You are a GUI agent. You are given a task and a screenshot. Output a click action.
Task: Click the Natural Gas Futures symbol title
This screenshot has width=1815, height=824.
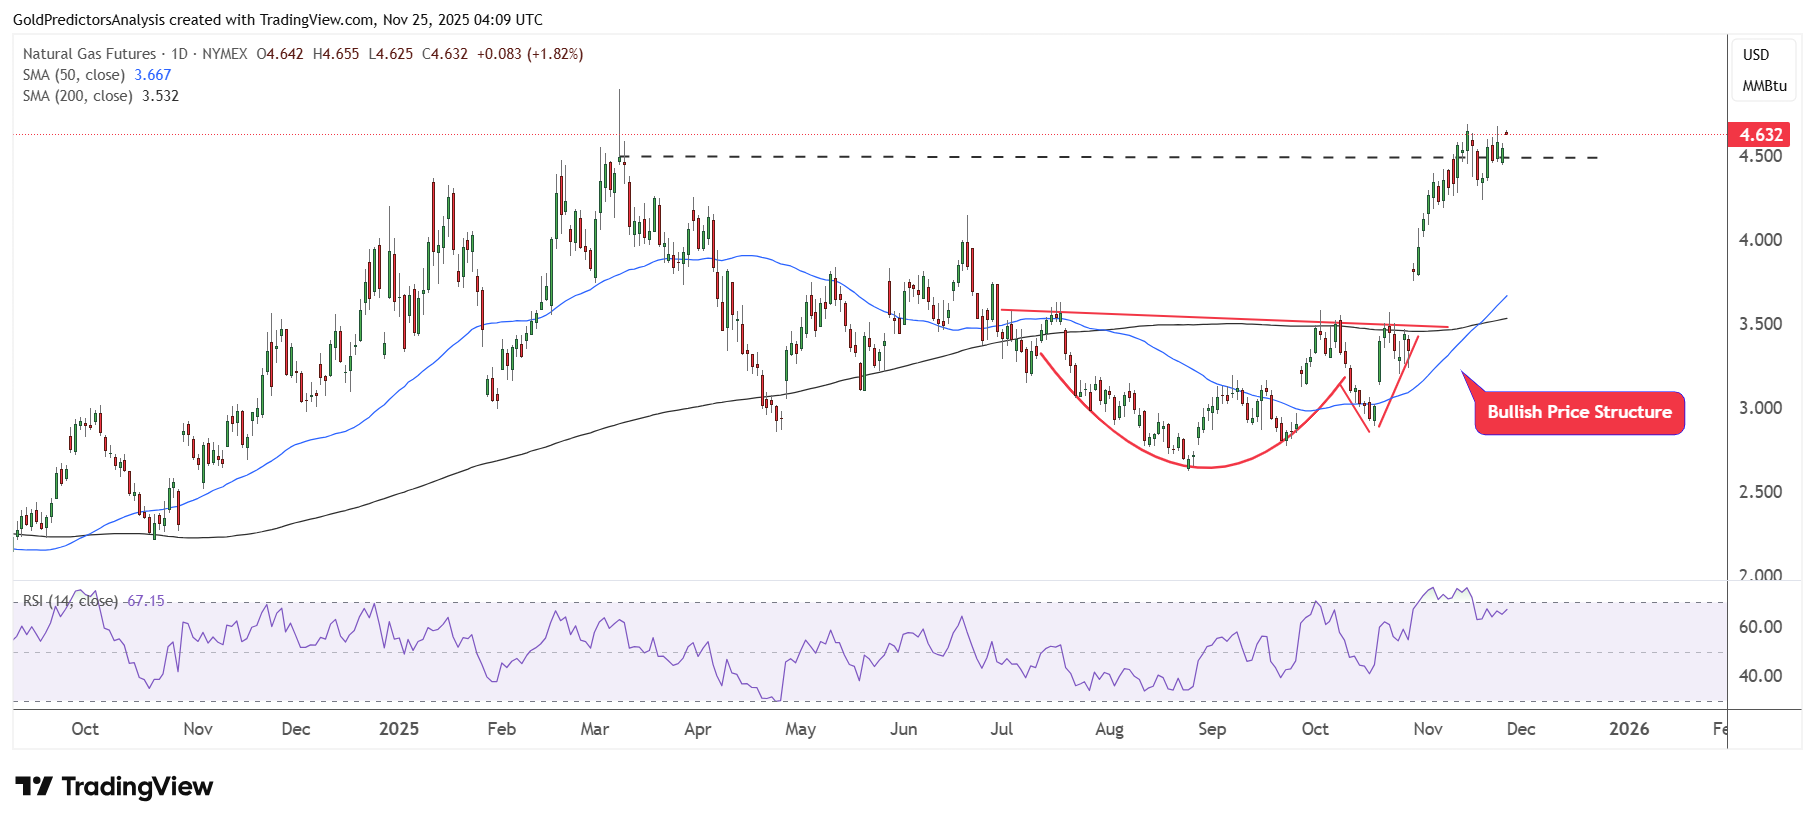pyautogui.click(x=89, y=54)
